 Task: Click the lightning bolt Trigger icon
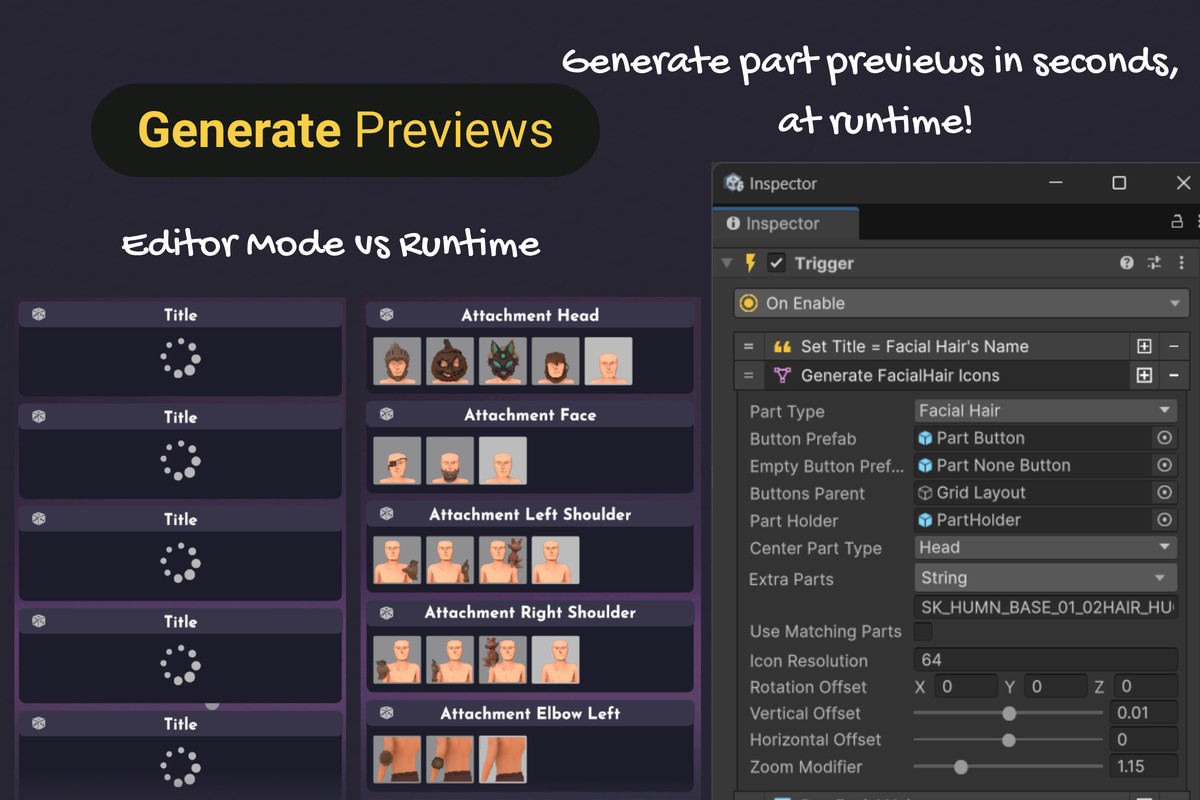(x=750, y=263)
